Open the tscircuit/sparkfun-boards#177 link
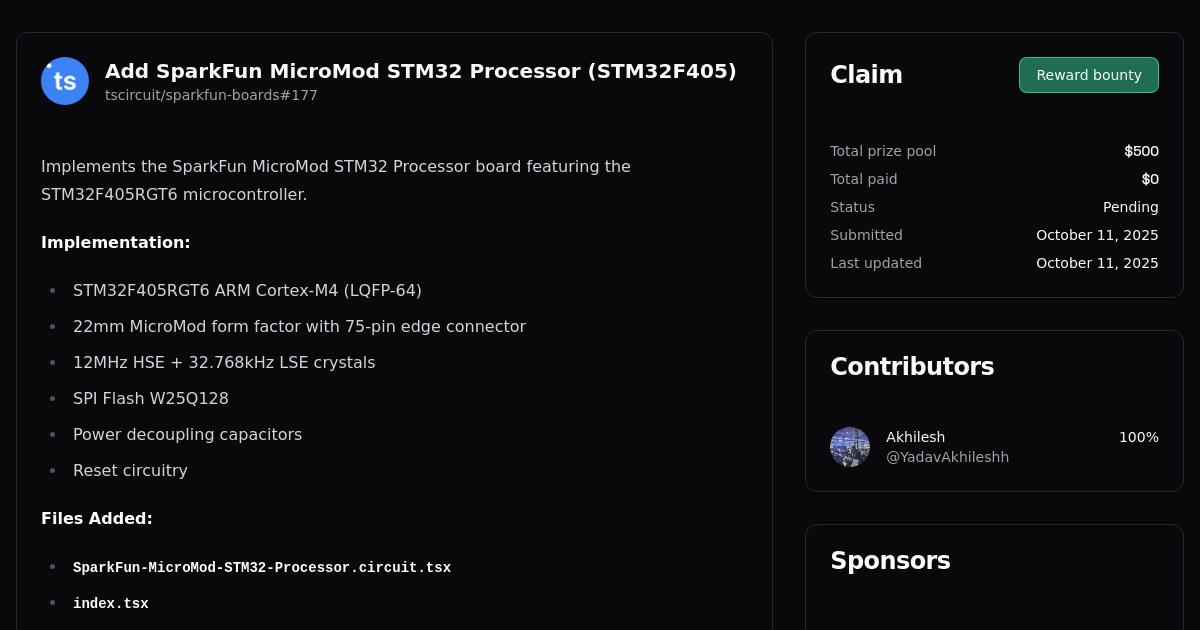 pos(211,95)
